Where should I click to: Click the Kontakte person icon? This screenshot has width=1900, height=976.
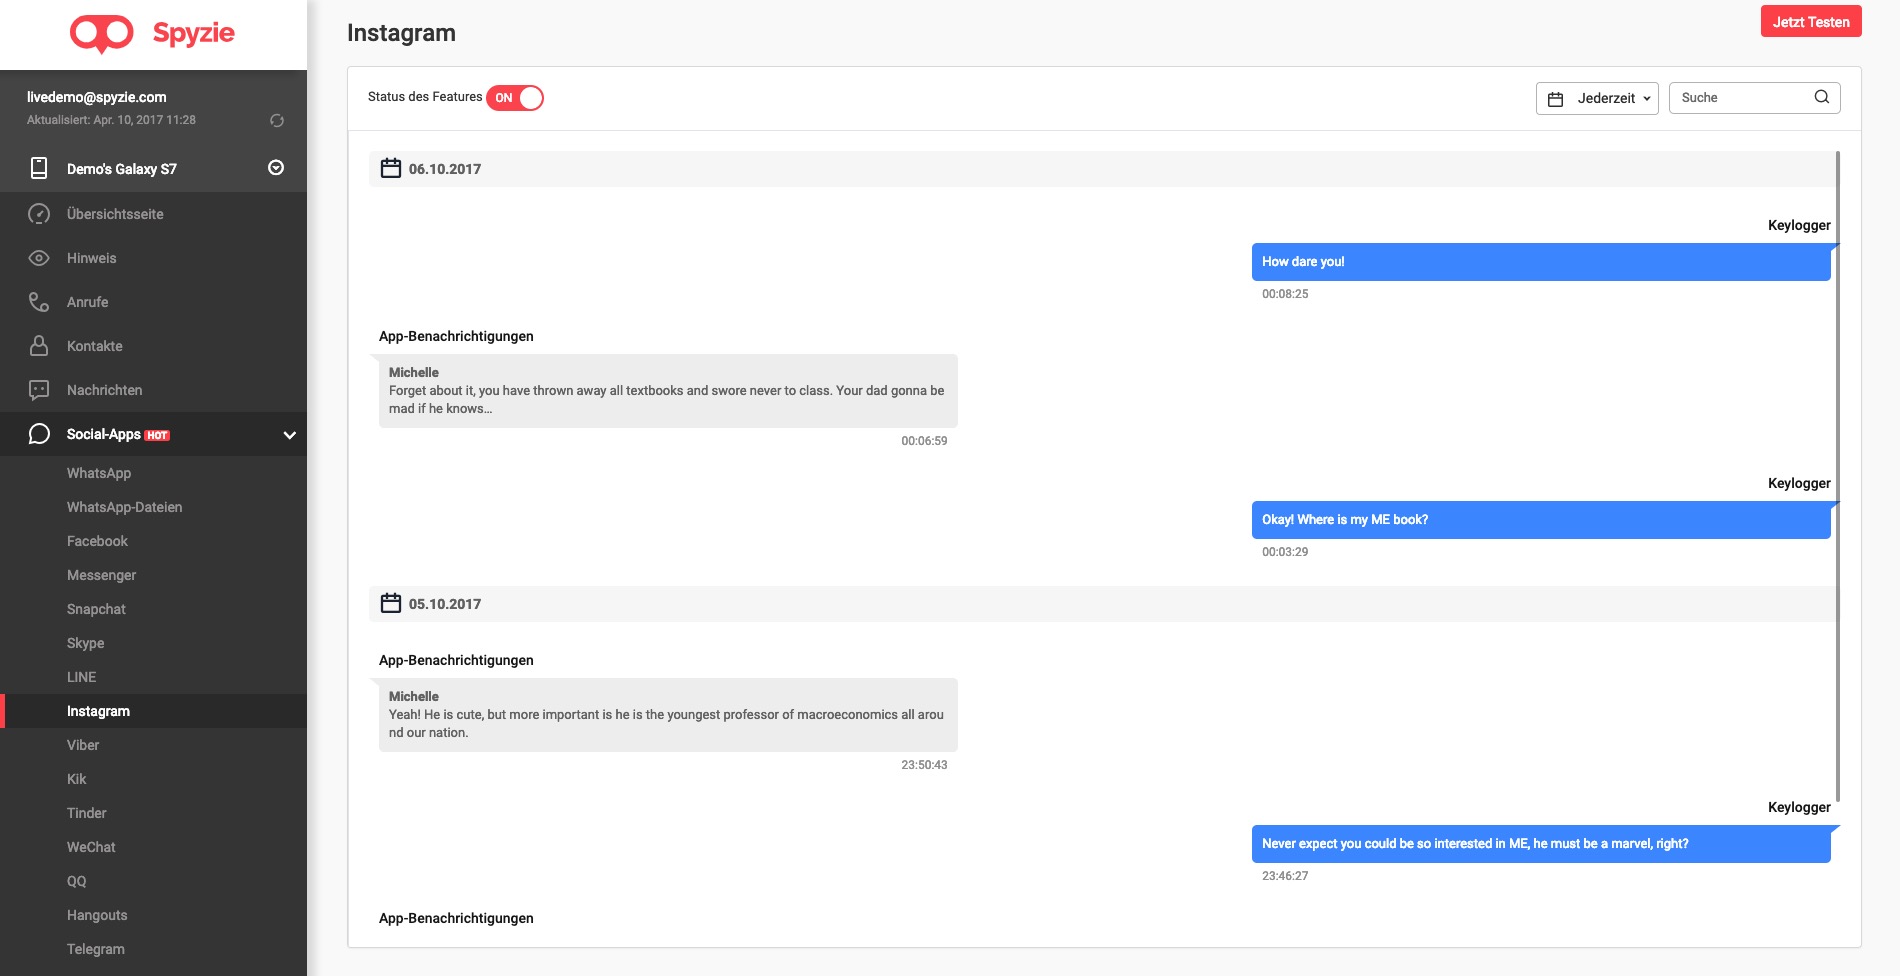click(x=39, y=346)
